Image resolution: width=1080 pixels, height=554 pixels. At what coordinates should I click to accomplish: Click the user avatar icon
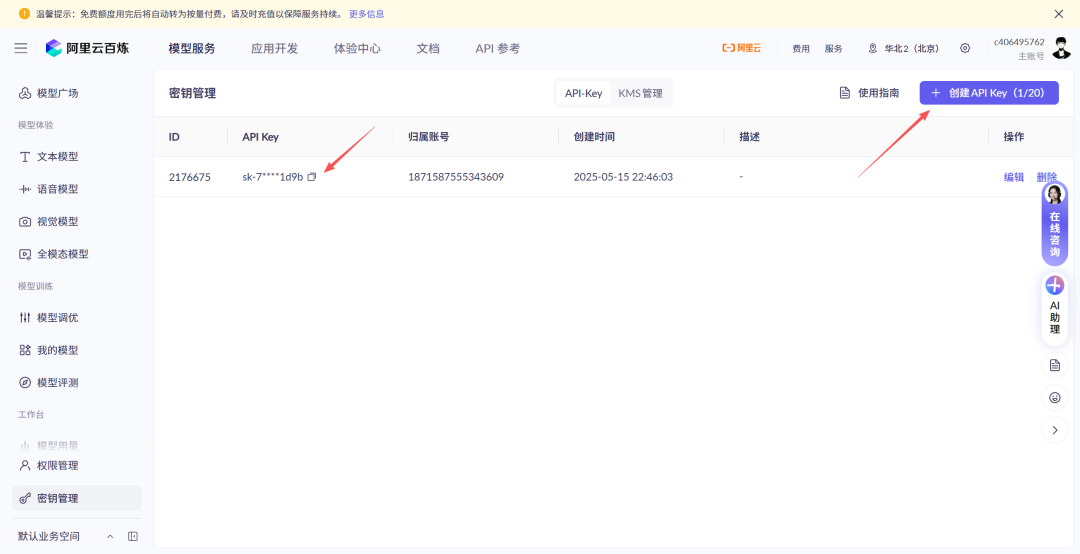1061,47
